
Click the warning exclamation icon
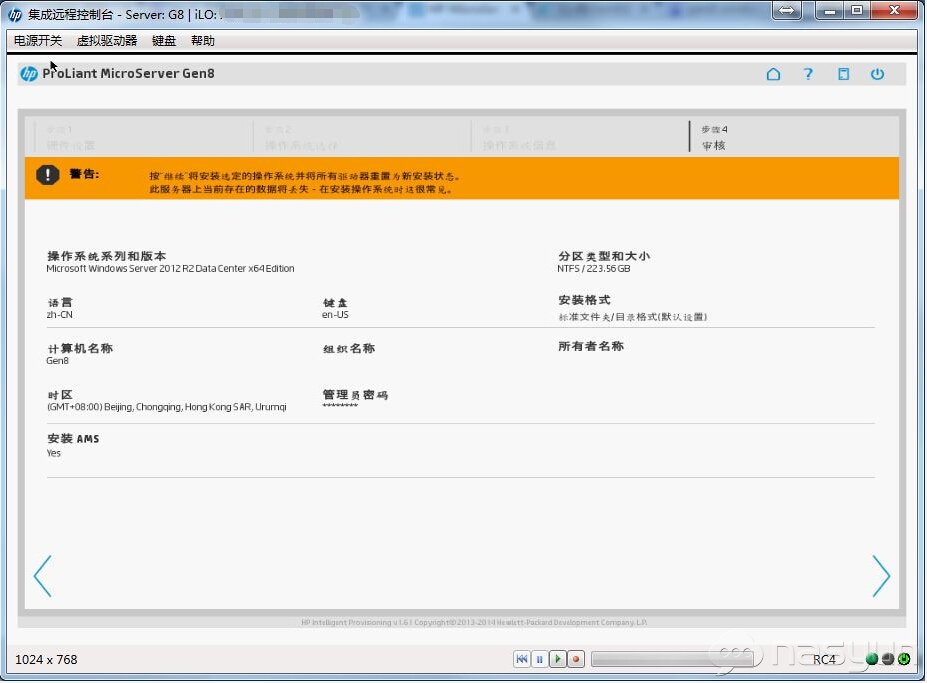tap(48, 175)
